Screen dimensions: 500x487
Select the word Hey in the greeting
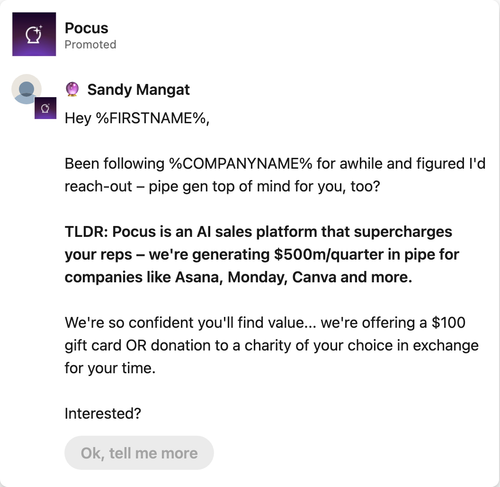78,119
